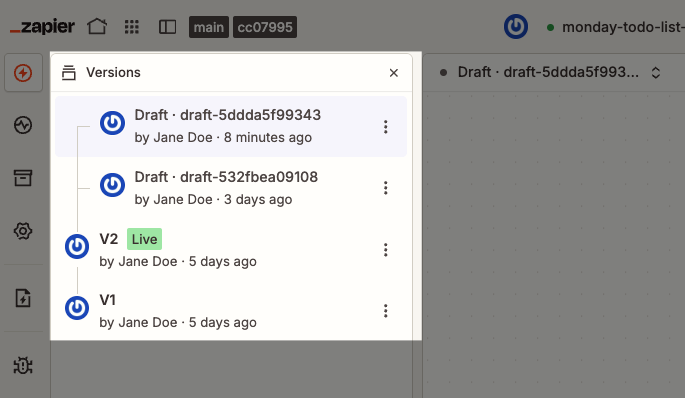The height and width of the screenshot is (398, 685).
Task: Close the Versions panel
Action: pos(394,73)
